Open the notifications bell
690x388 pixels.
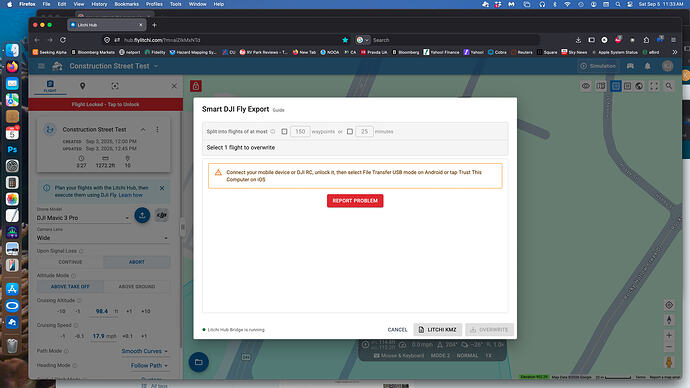click(648, 66)
